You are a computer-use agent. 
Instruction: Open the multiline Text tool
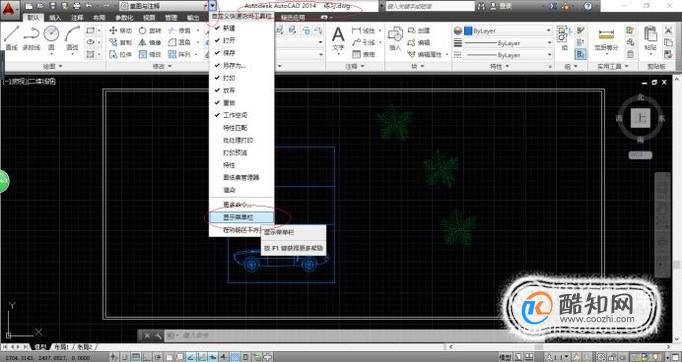pos(338,38)
